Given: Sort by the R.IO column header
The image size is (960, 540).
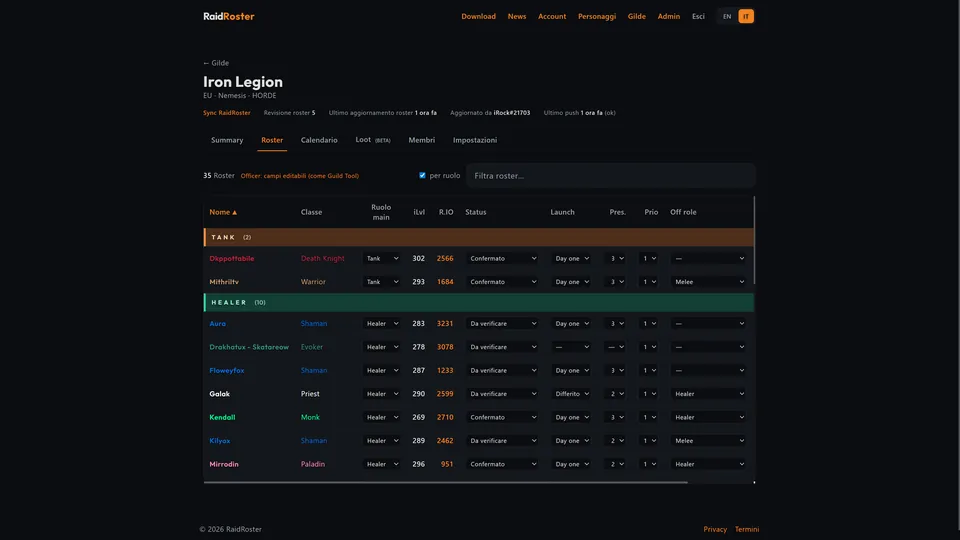Looking at the screenshot, I should tap(446, 212).
